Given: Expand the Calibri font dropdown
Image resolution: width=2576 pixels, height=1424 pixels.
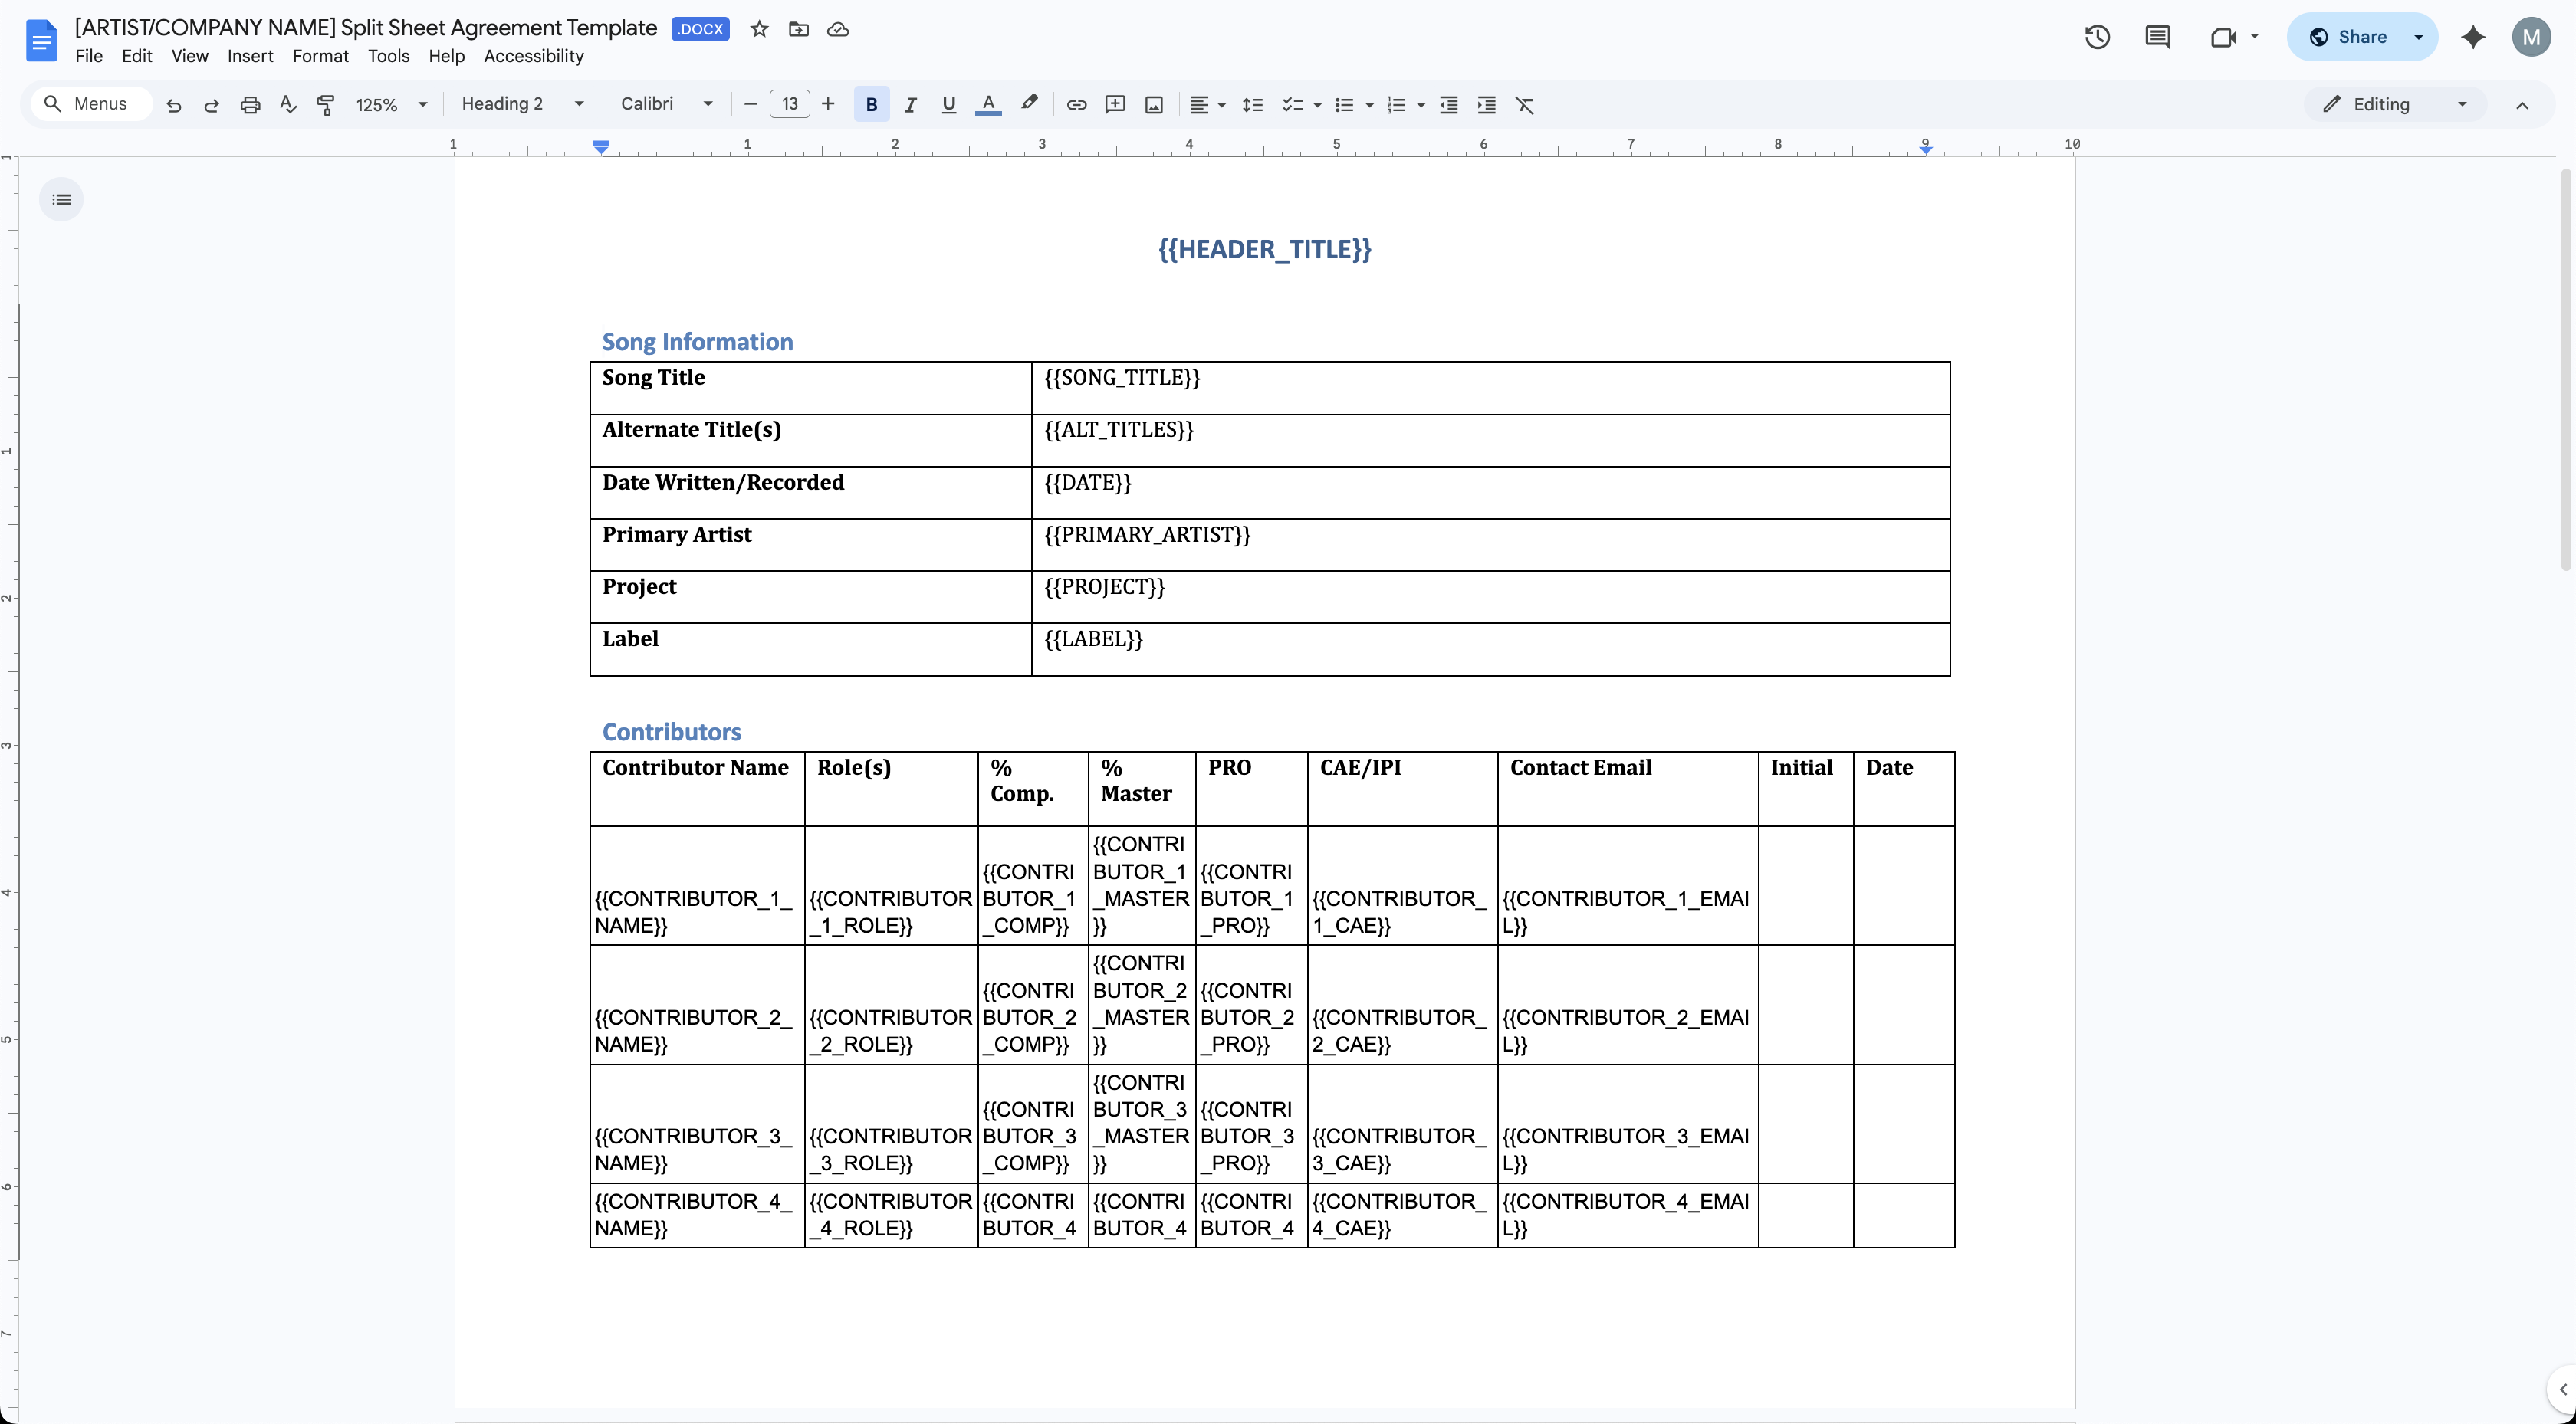Looking at the screenshot, I should pos(666,104).
